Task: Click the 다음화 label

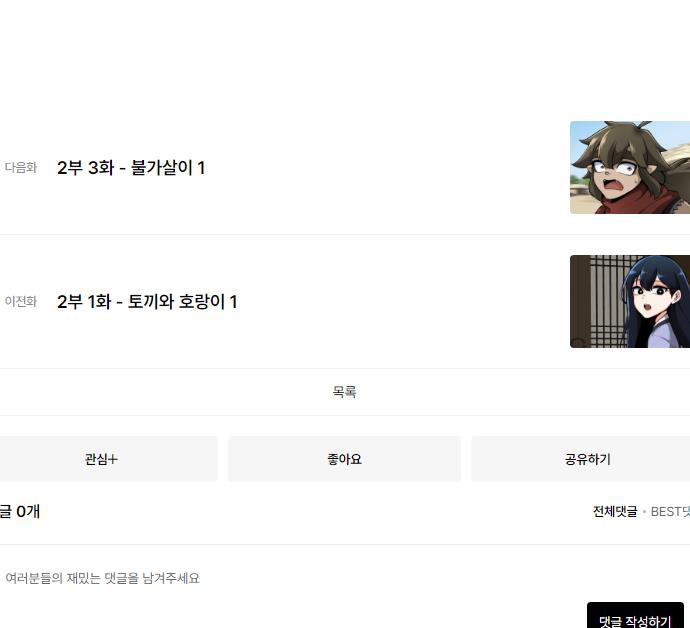Action: 21,168
